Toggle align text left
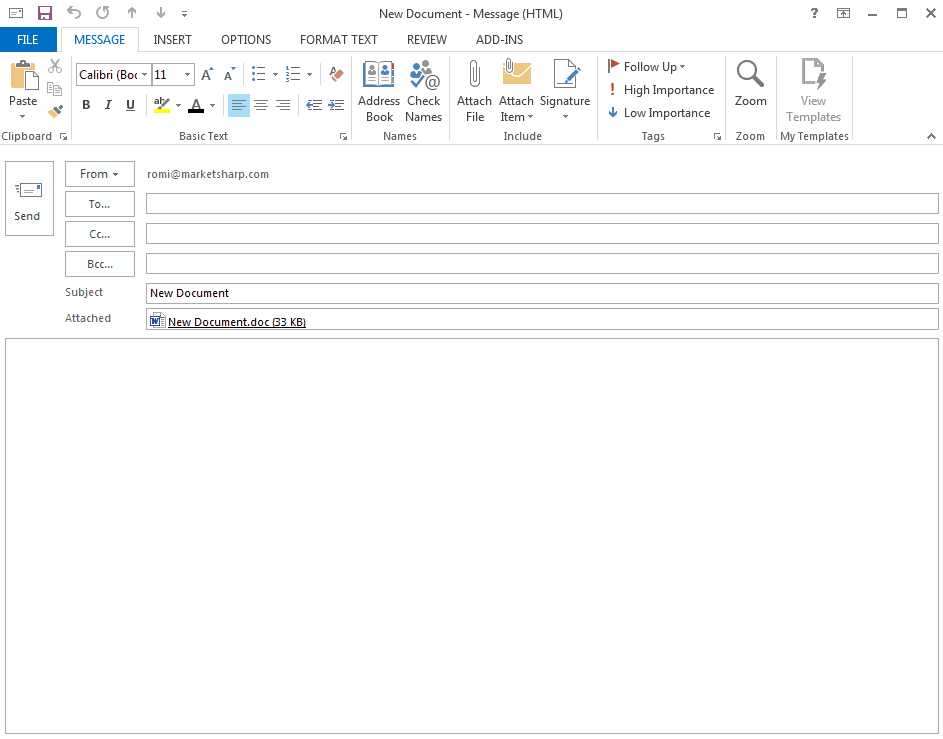Screen dimensions: 943x739 pos(239,105)
